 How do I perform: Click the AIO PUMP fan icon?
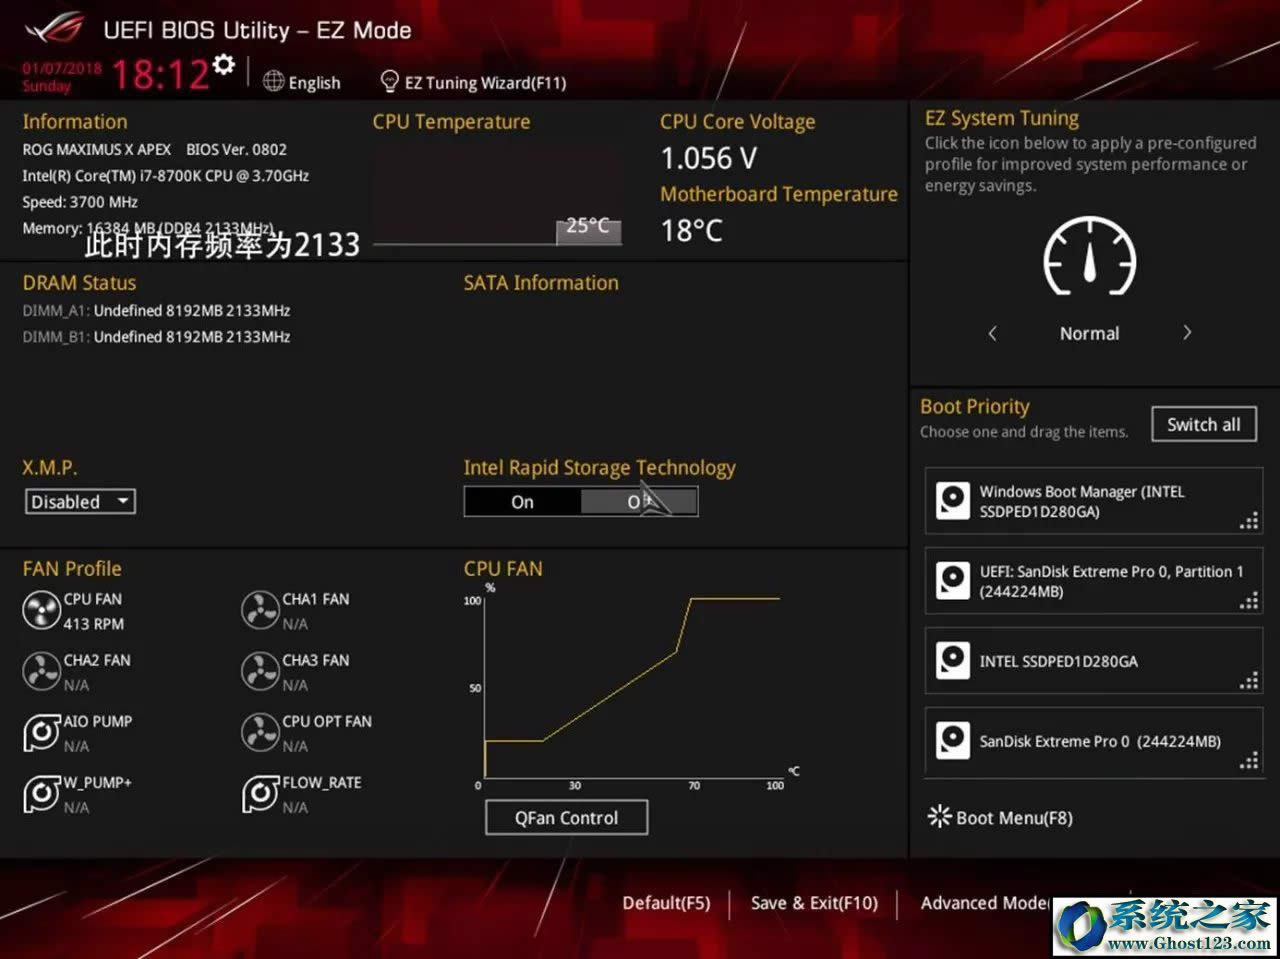pyautogui.click(x=41, y=732)
